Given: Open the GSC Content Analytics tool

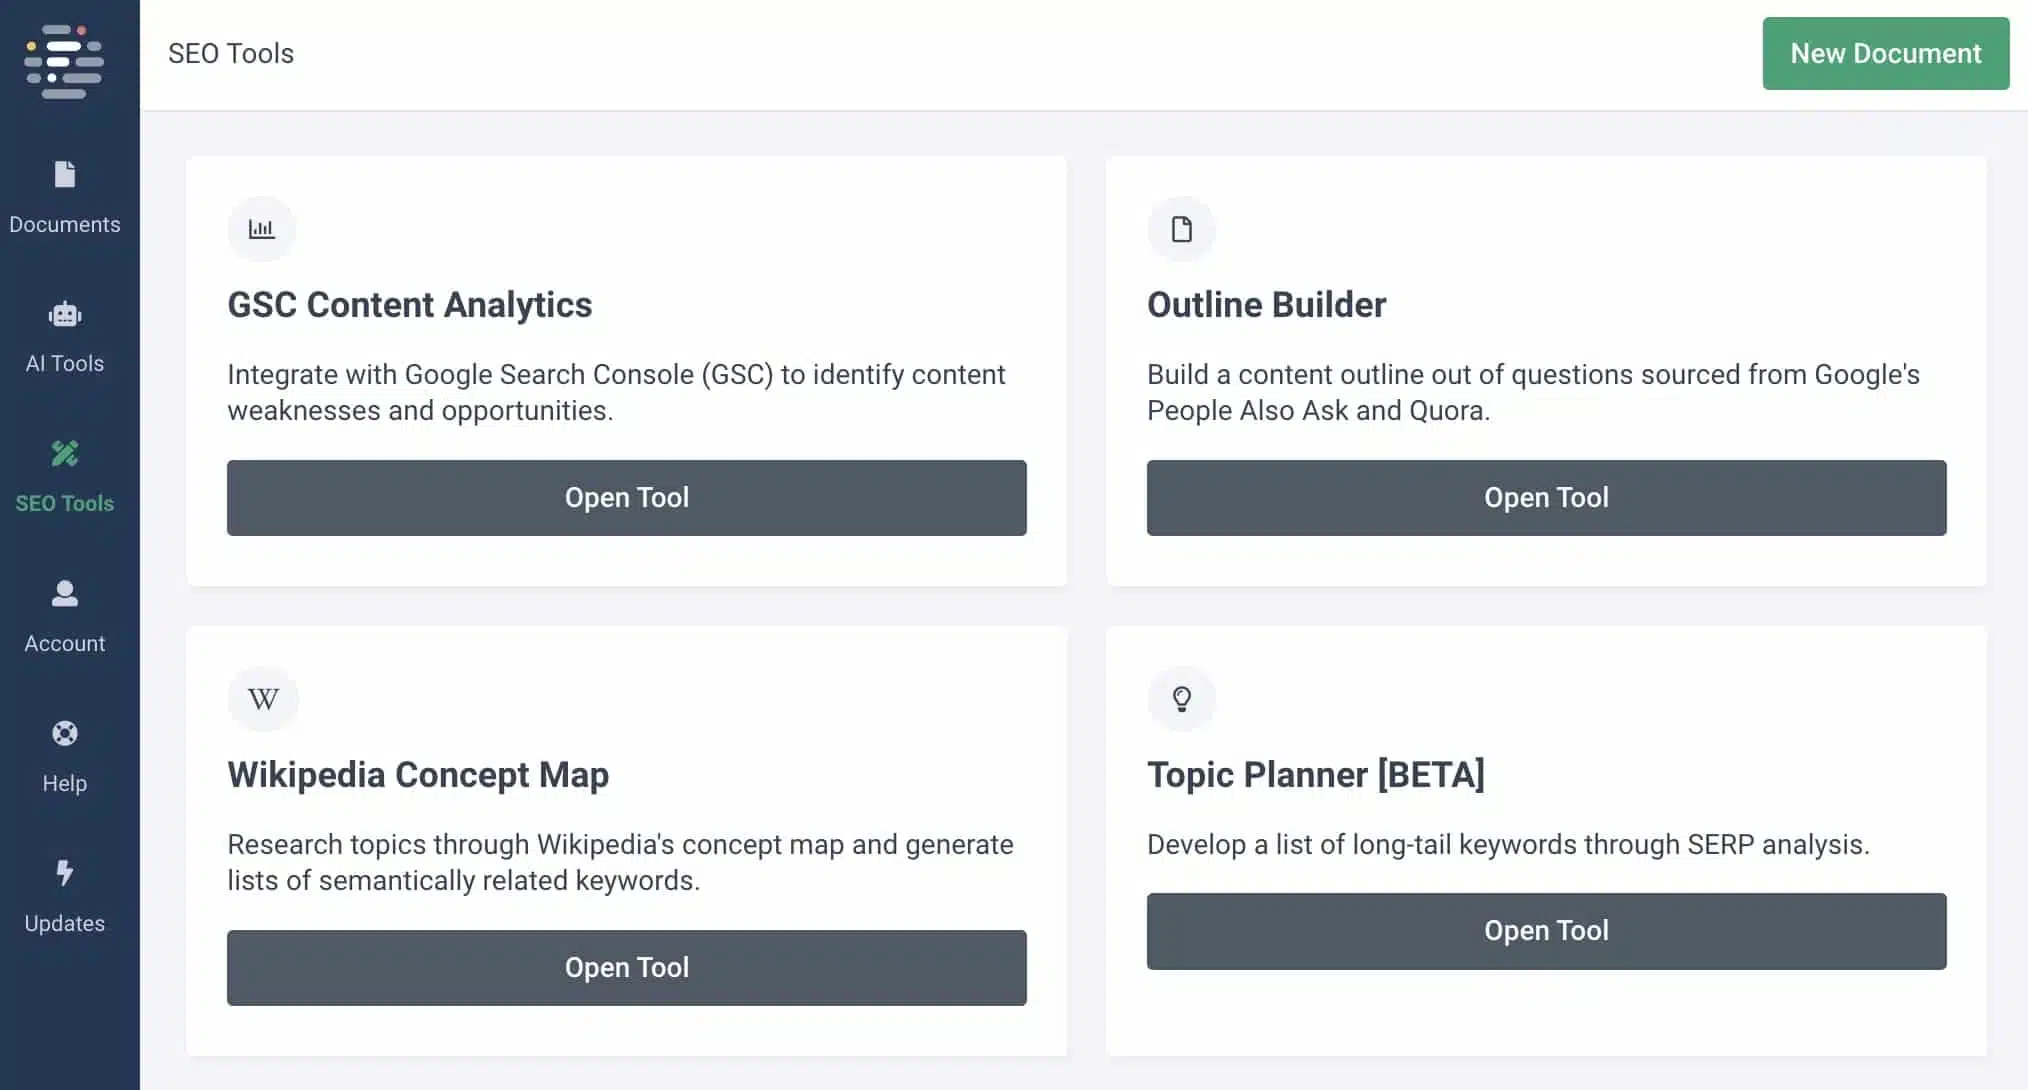Looking at the screenshot, I should [x=627, y=498].
